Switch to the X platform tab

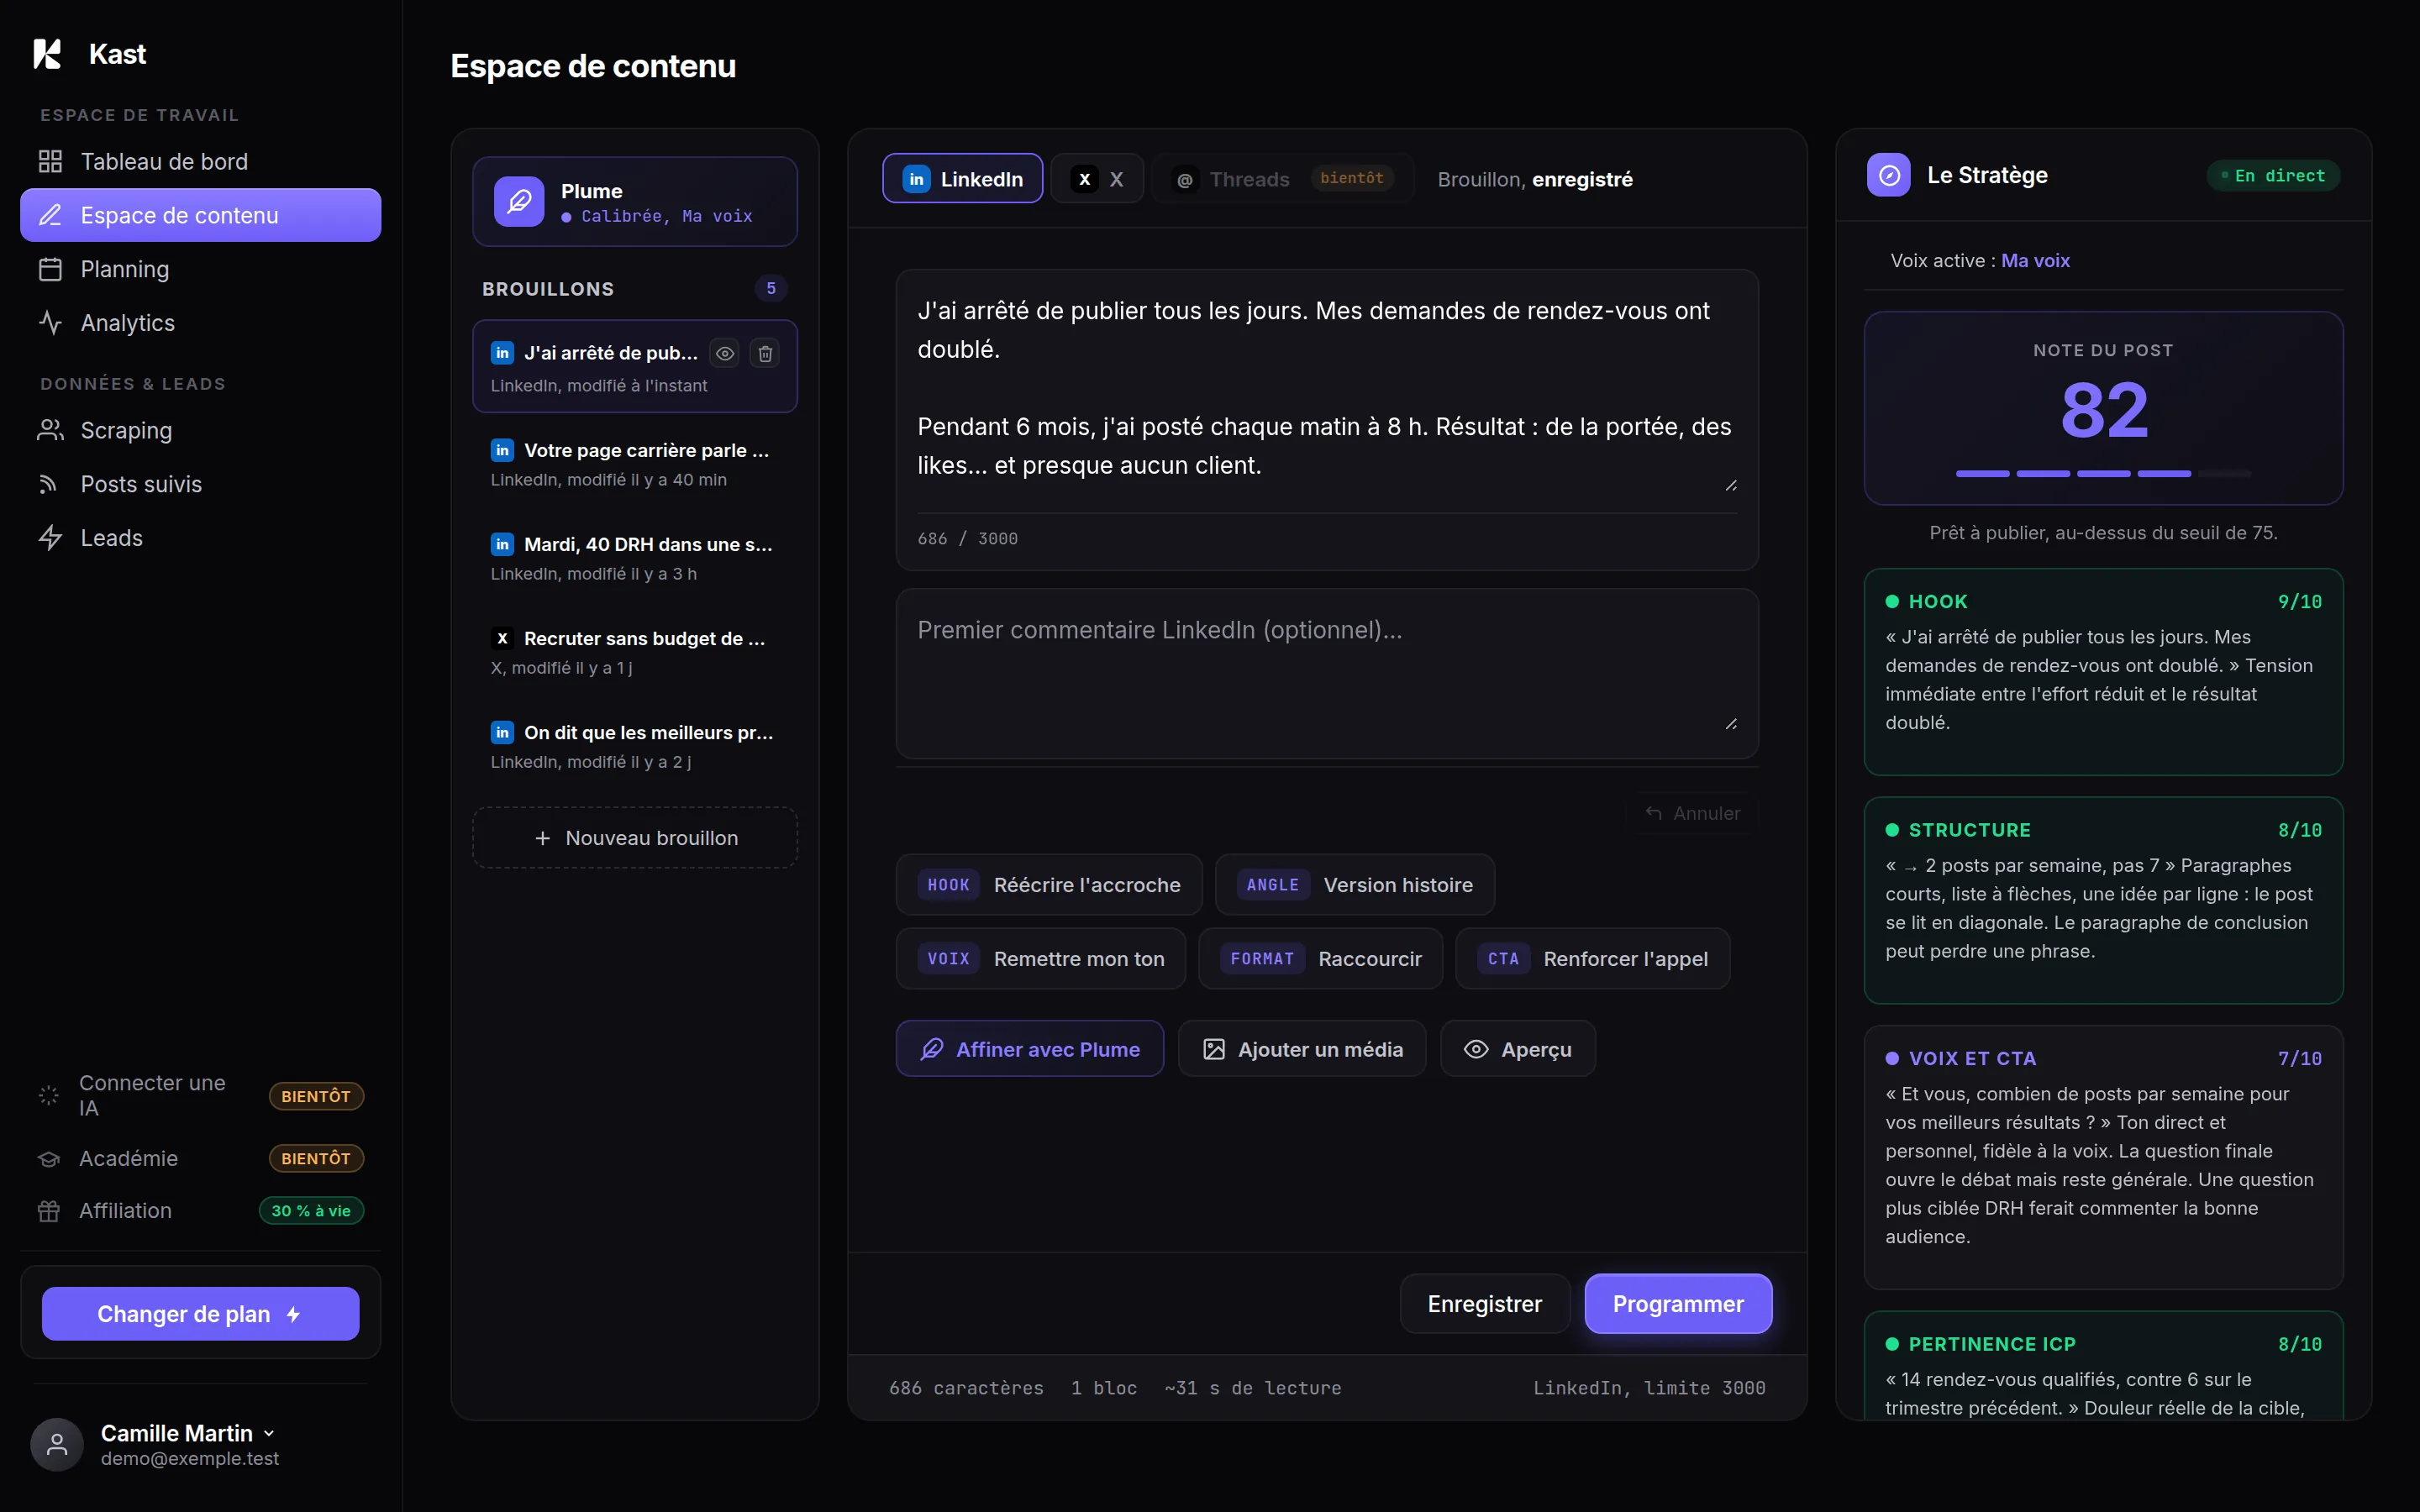coord(1097,179)
